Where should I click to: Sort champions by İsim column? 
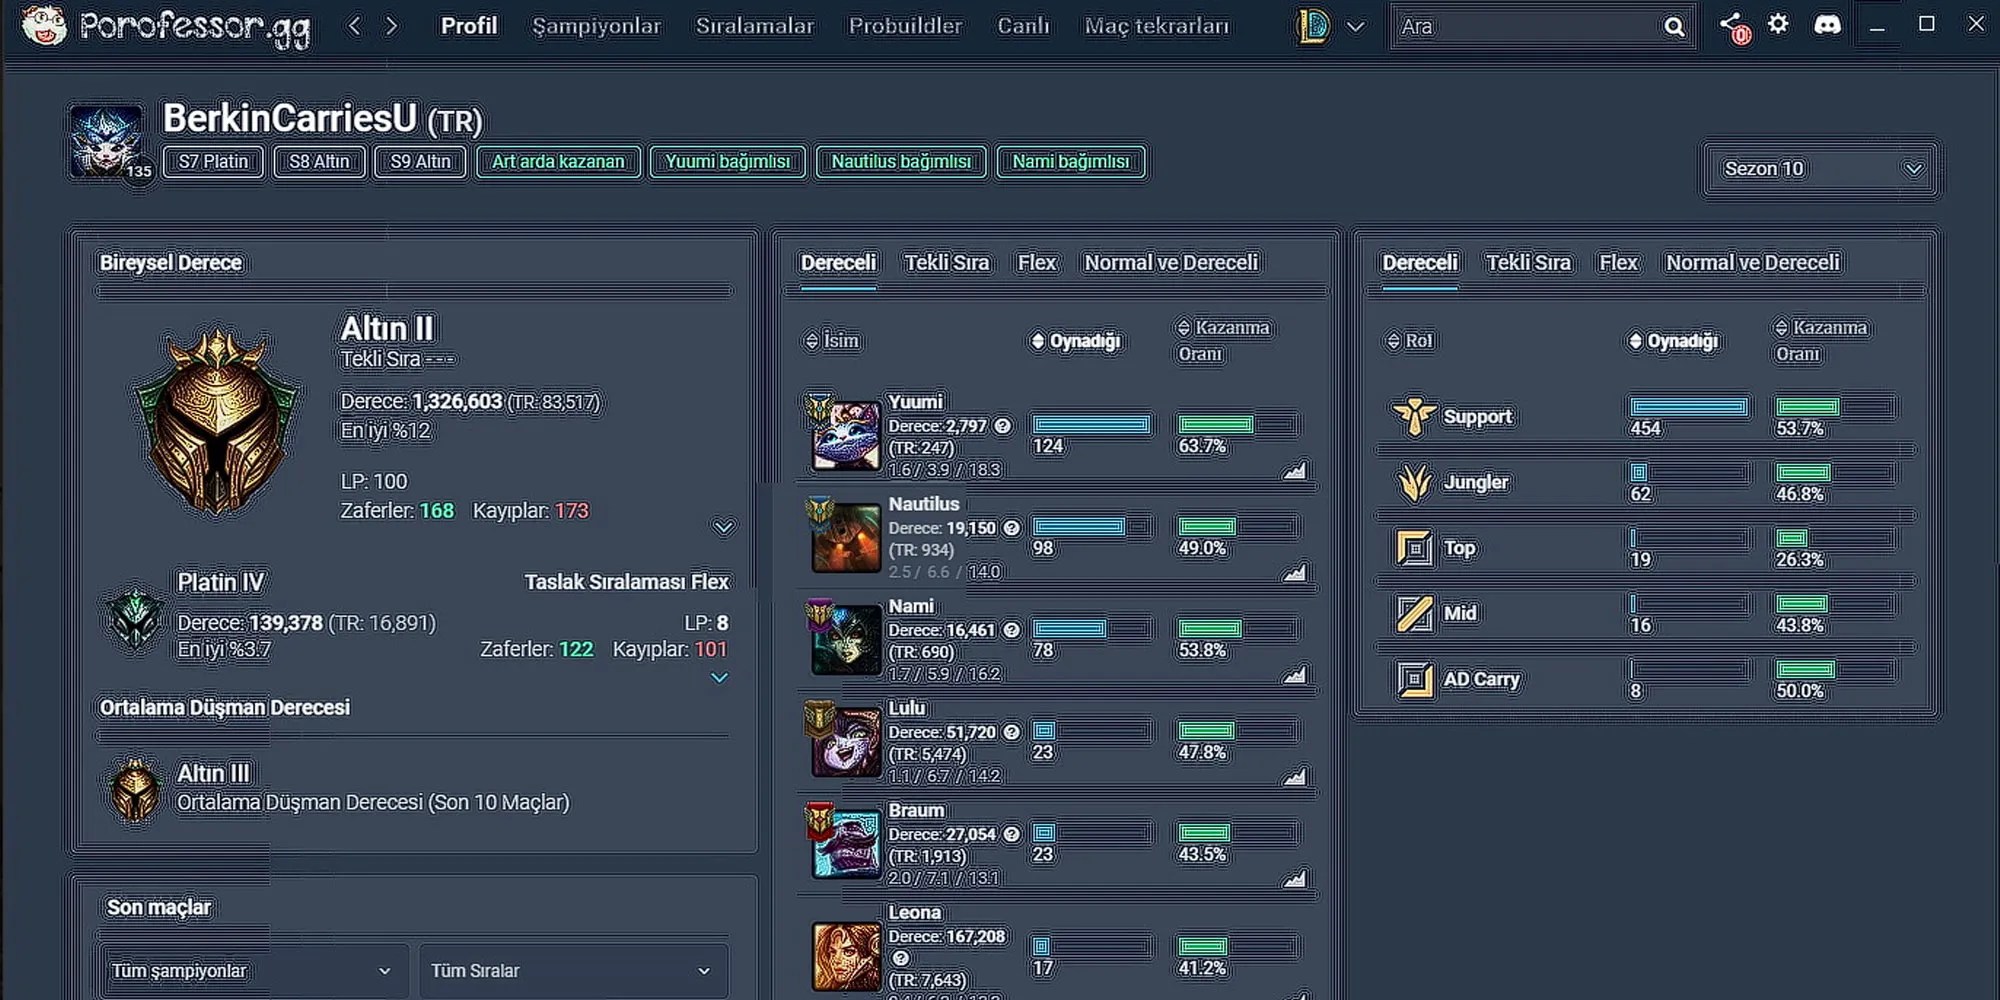click(832, 341)
